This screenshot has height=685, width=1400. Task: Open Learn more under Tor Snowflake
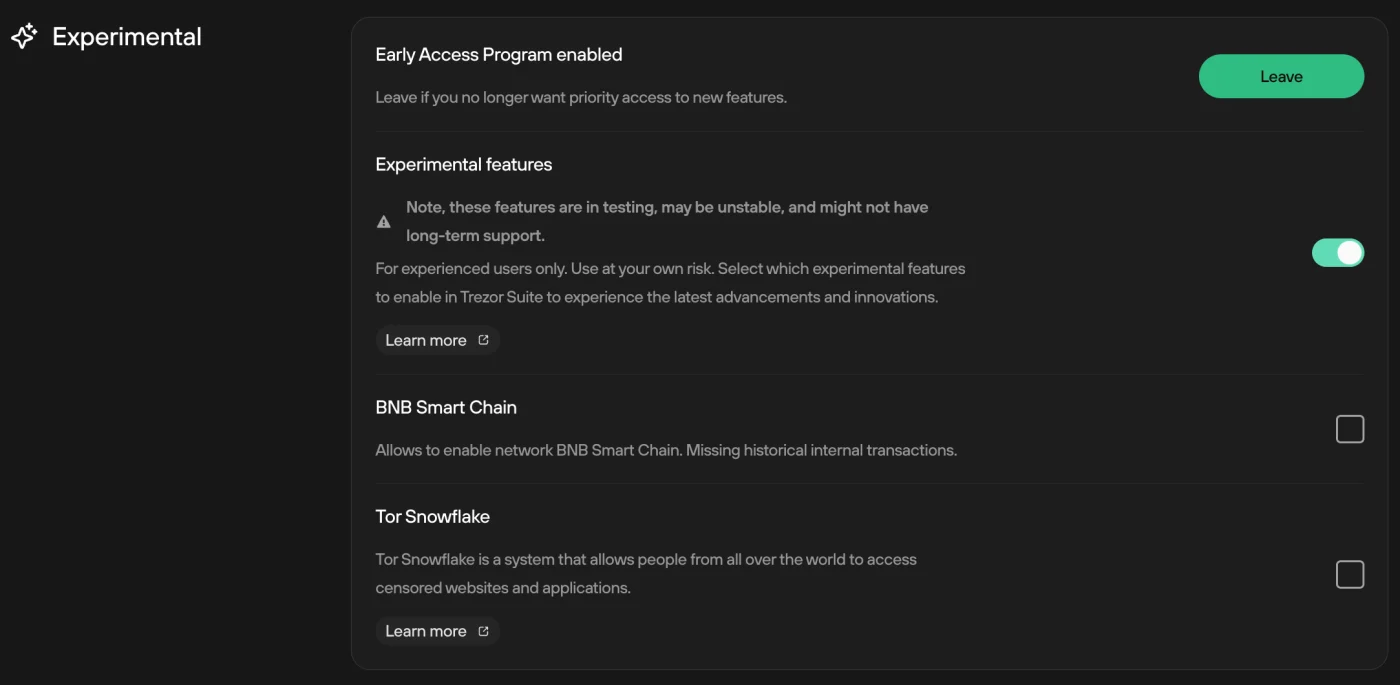pos(437,631)
